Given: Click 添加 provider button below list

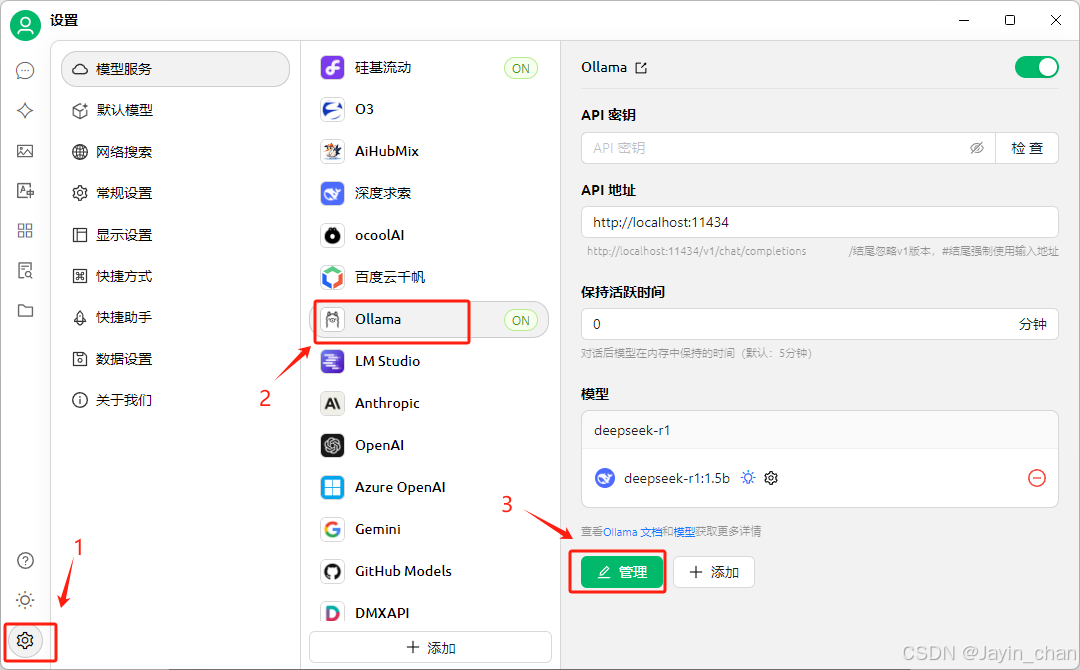Looking at the screenshot, I should [430, 648].
